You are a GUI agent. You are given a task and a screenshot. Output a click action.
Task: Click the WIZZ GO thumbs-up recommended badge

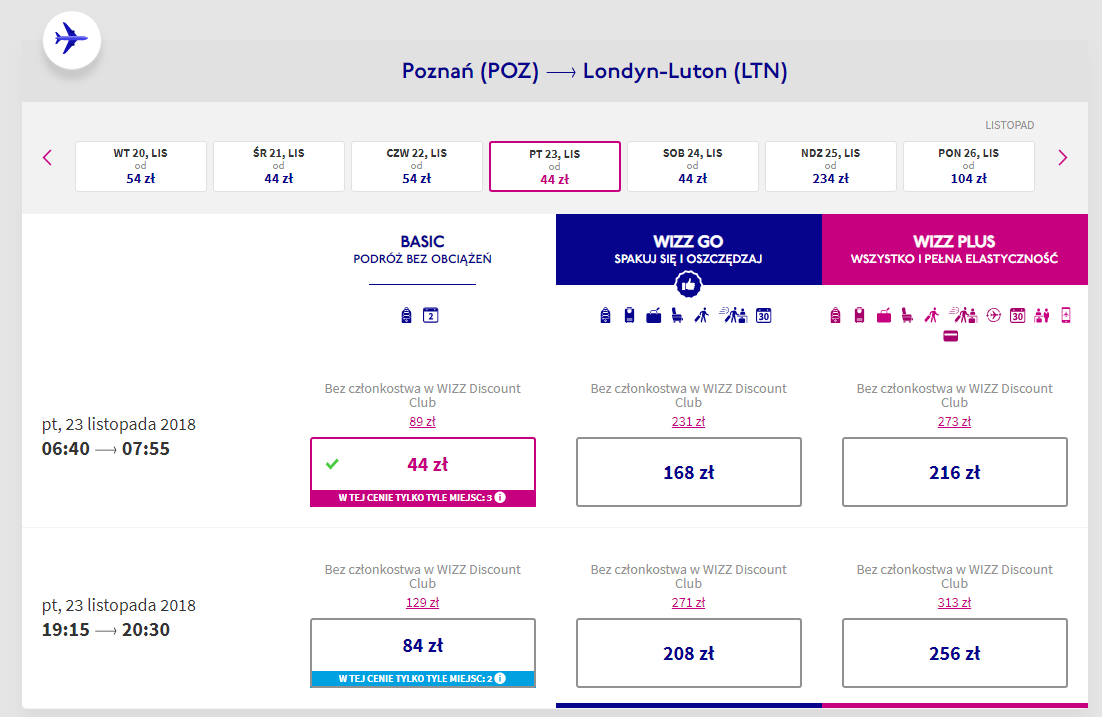click(688, 285)
